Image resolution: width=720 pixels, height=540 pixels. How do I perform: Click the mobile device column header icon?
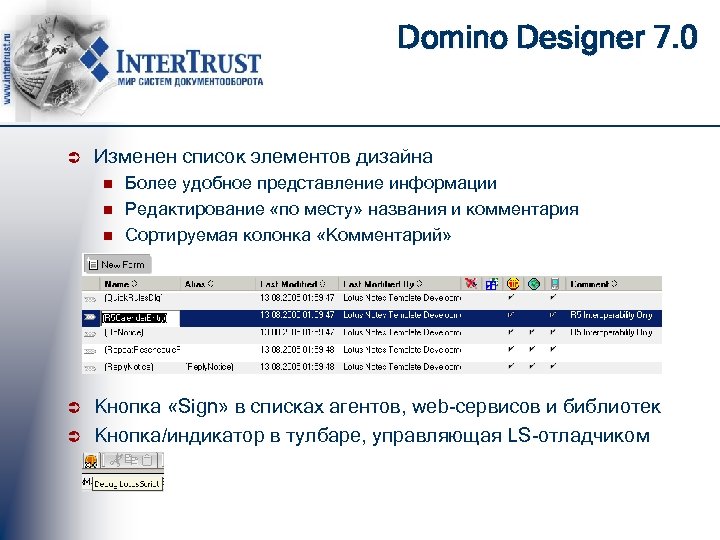point(555,284)
